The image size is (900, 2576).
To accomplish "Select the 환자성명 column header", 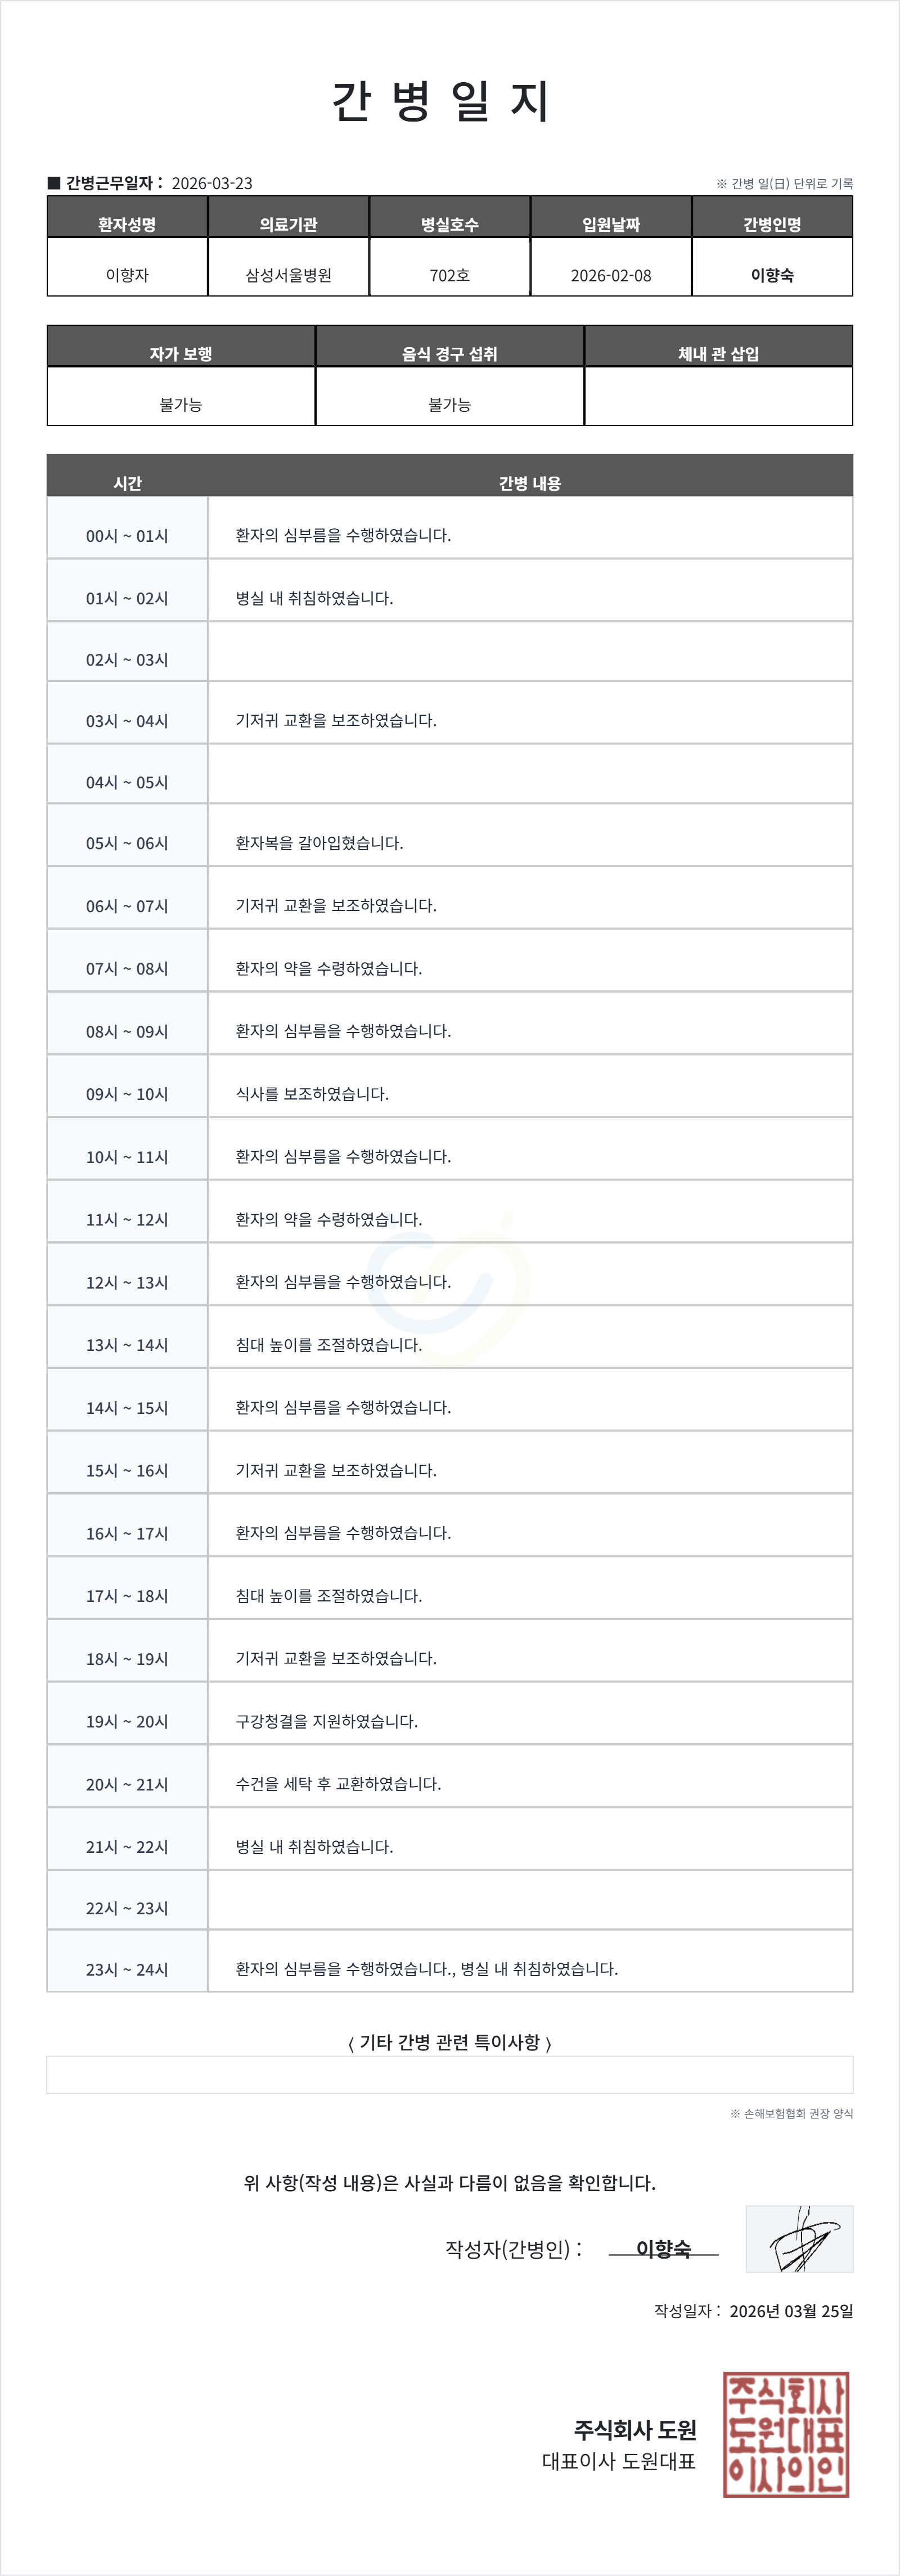I will point(127,224).
